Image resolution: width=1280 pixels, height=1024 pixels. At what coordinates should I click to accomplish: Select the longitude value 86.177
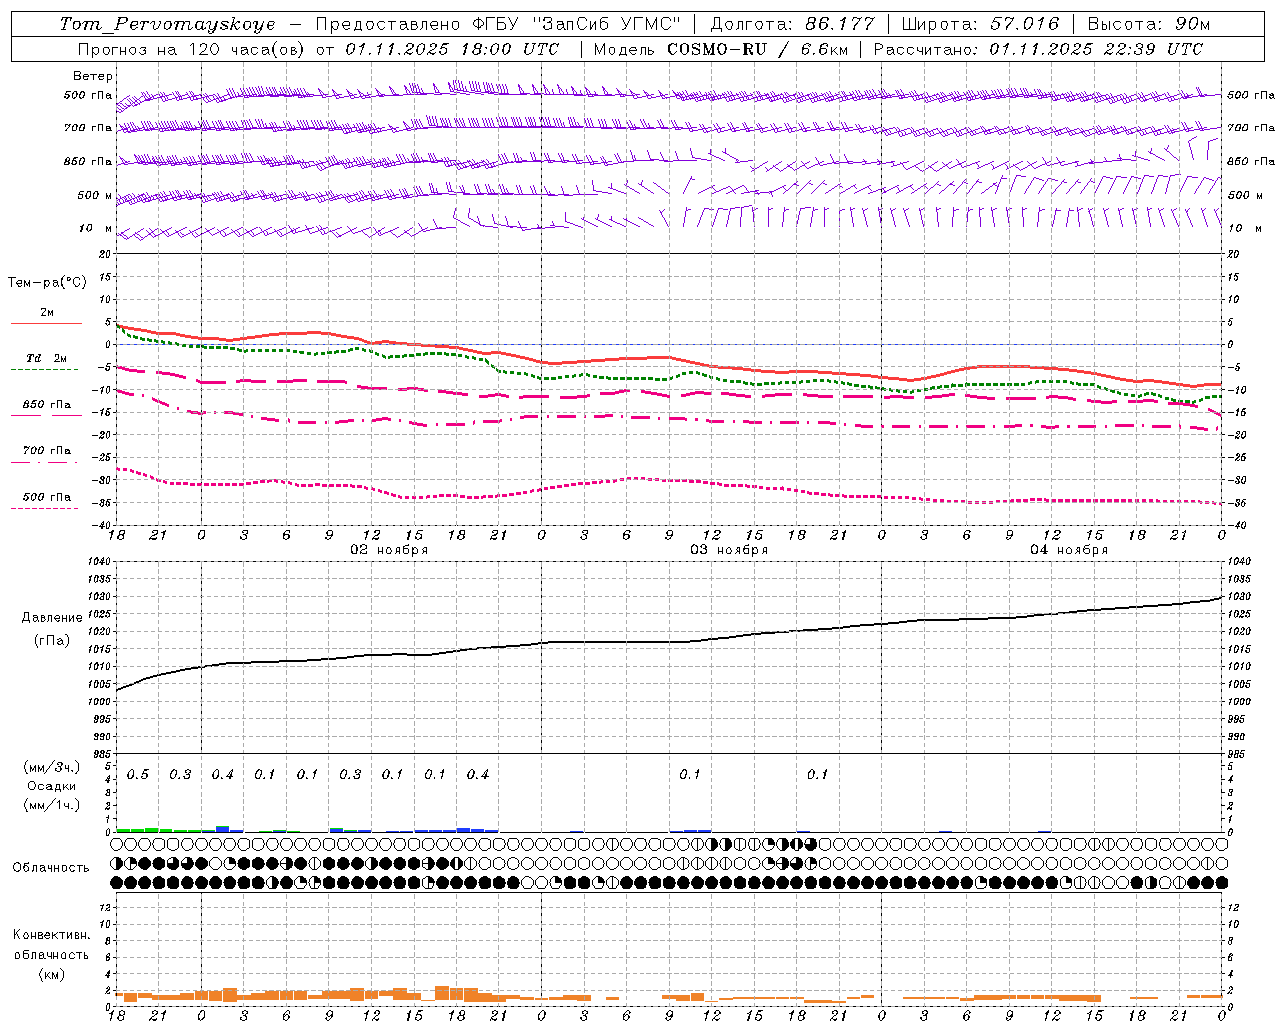point(840,24)
